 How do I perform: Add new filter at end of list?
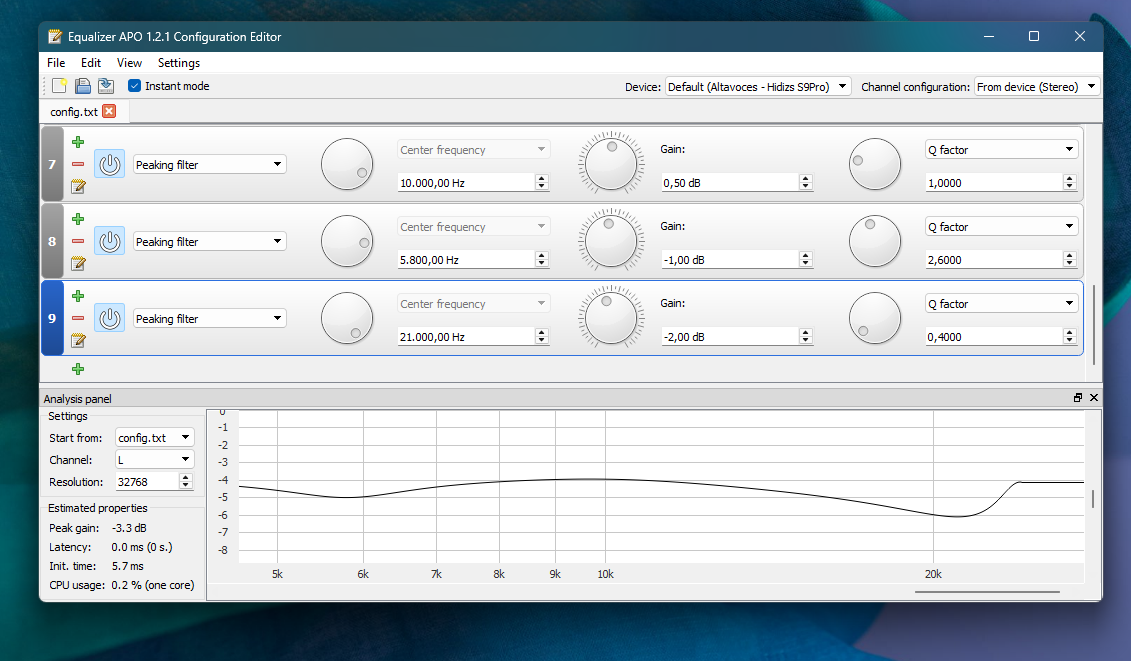pos(78,369)
